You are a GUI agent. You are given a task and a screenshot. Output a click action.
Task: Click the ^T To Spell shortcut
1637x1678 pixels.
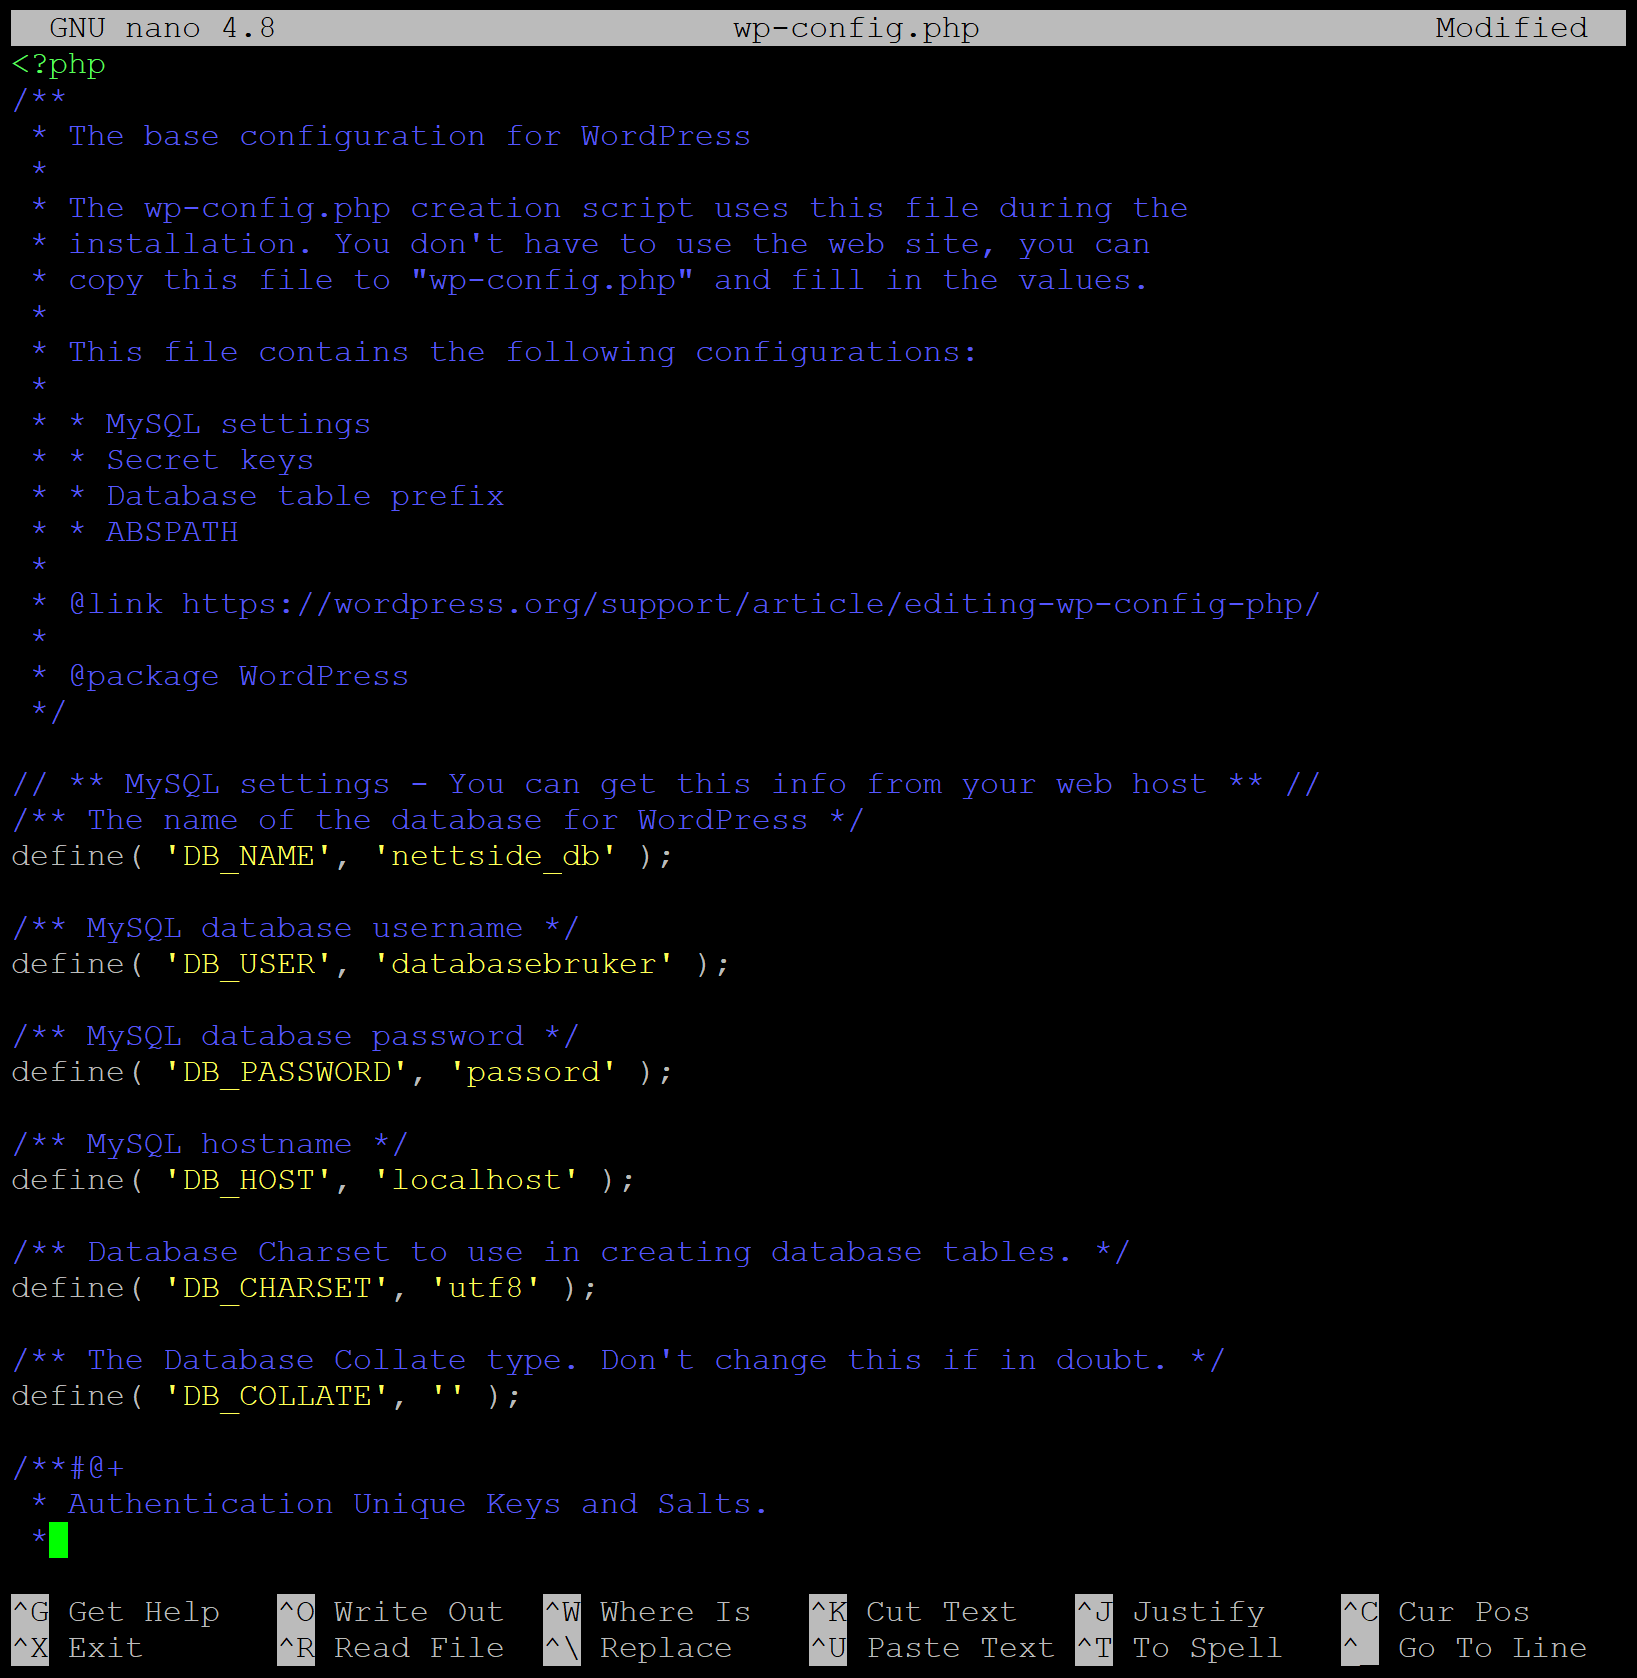click(x=1178, y=1647)
